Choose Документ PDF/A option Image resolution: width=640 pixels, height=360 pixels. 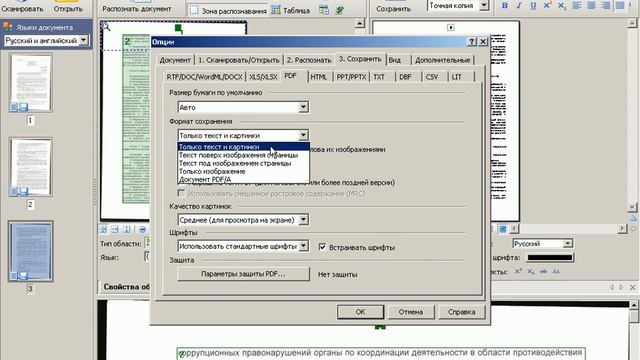(244, 179)
